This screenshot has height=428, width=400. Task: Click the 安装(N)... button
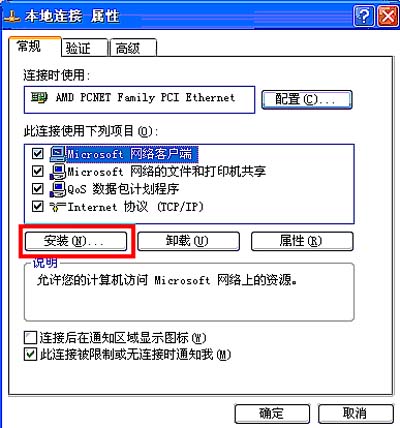click(76, 241)
